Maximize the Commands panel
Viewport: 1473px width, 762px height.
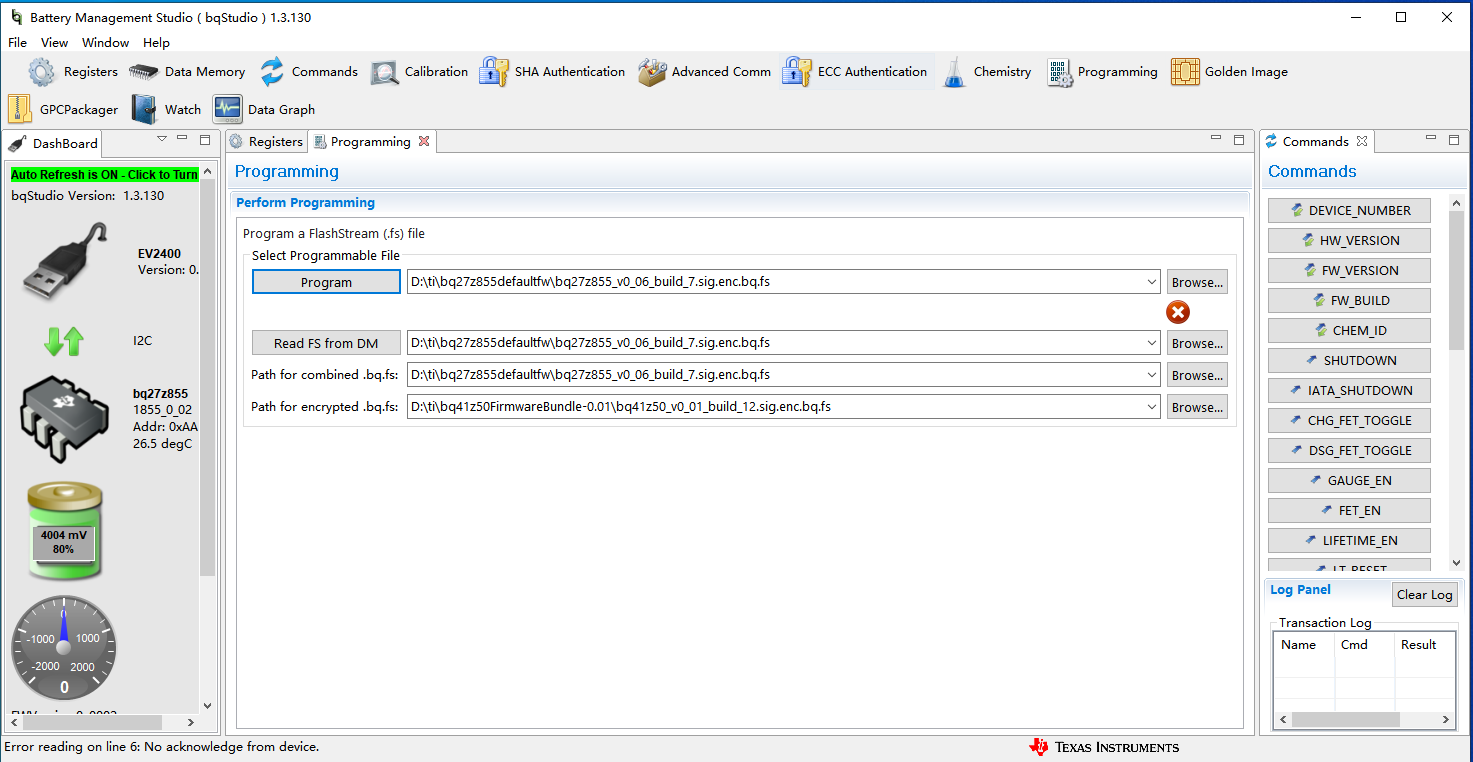[x=1454, y=140]
